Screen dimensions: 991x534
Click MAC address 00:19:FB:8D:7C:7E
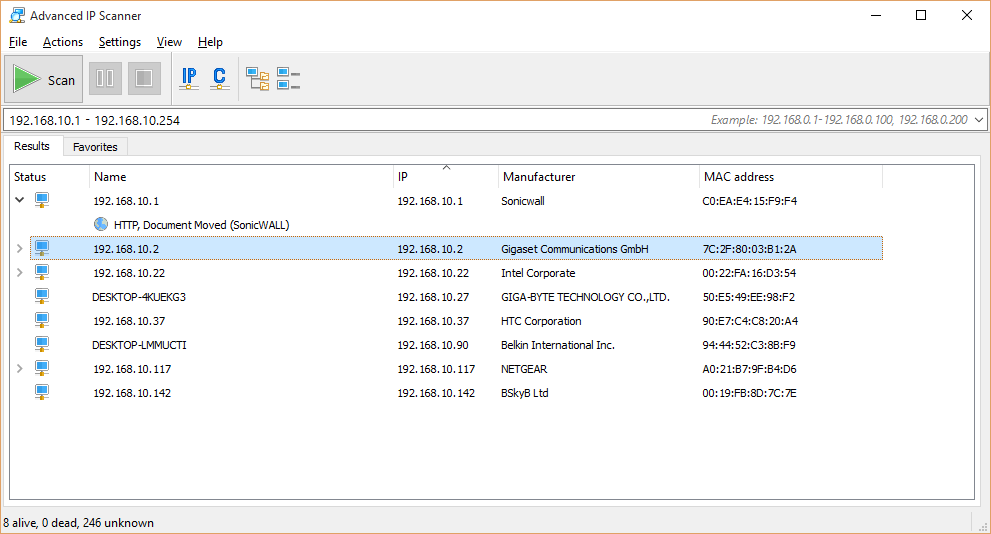(749, 393)
